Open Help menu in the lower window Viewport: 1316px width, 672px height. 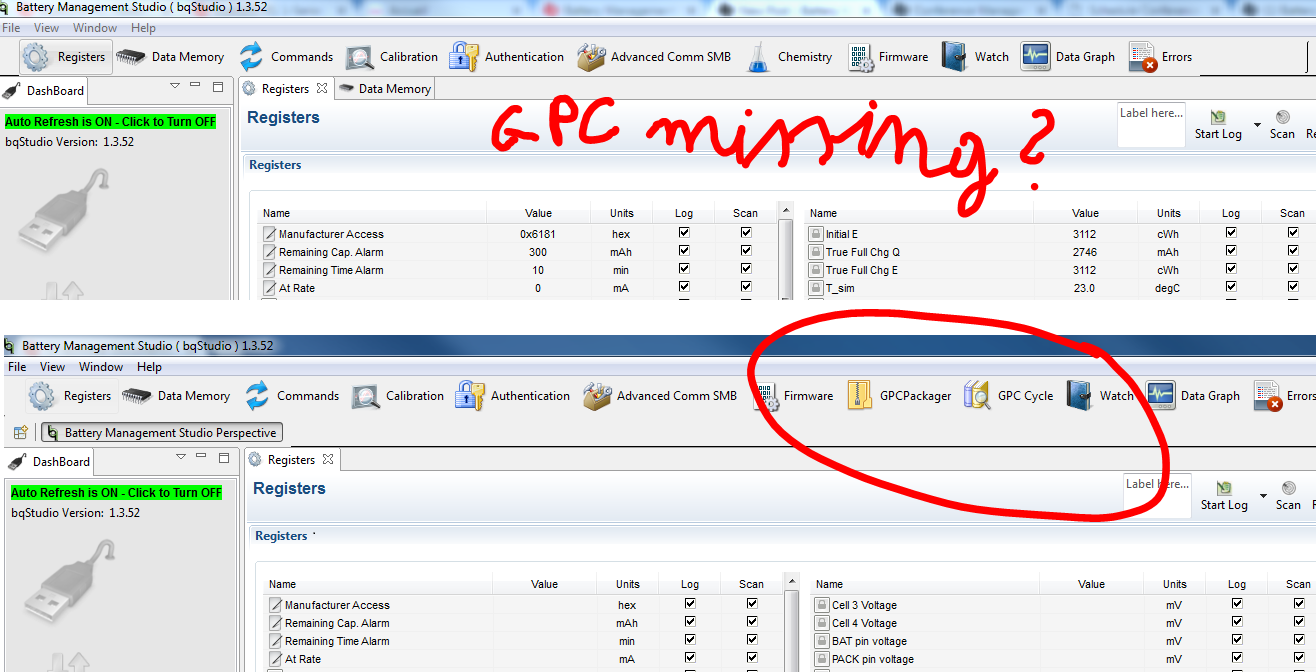click(x=149, y=367)
